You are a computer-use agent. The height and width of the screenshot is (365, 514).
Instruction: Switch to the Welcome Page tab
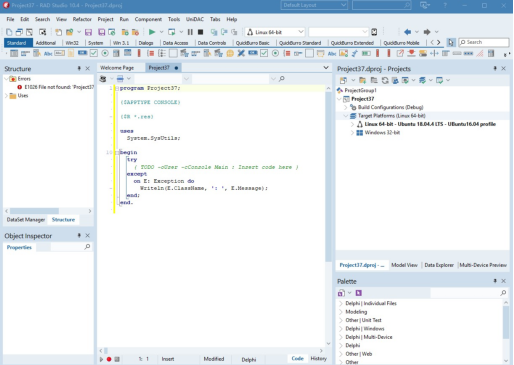pos(117,68)
